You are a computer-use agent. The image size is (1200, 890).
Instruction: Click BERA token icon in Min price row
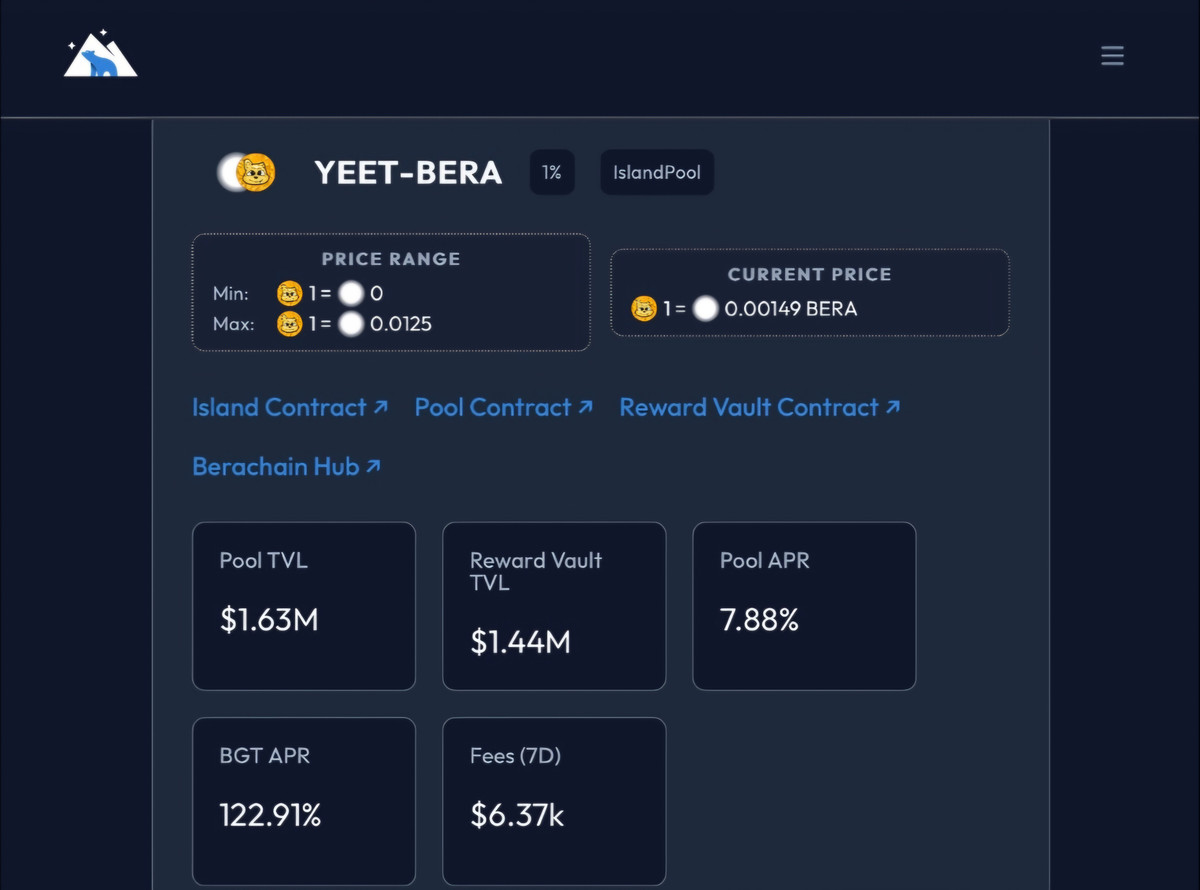pos(350,294)
